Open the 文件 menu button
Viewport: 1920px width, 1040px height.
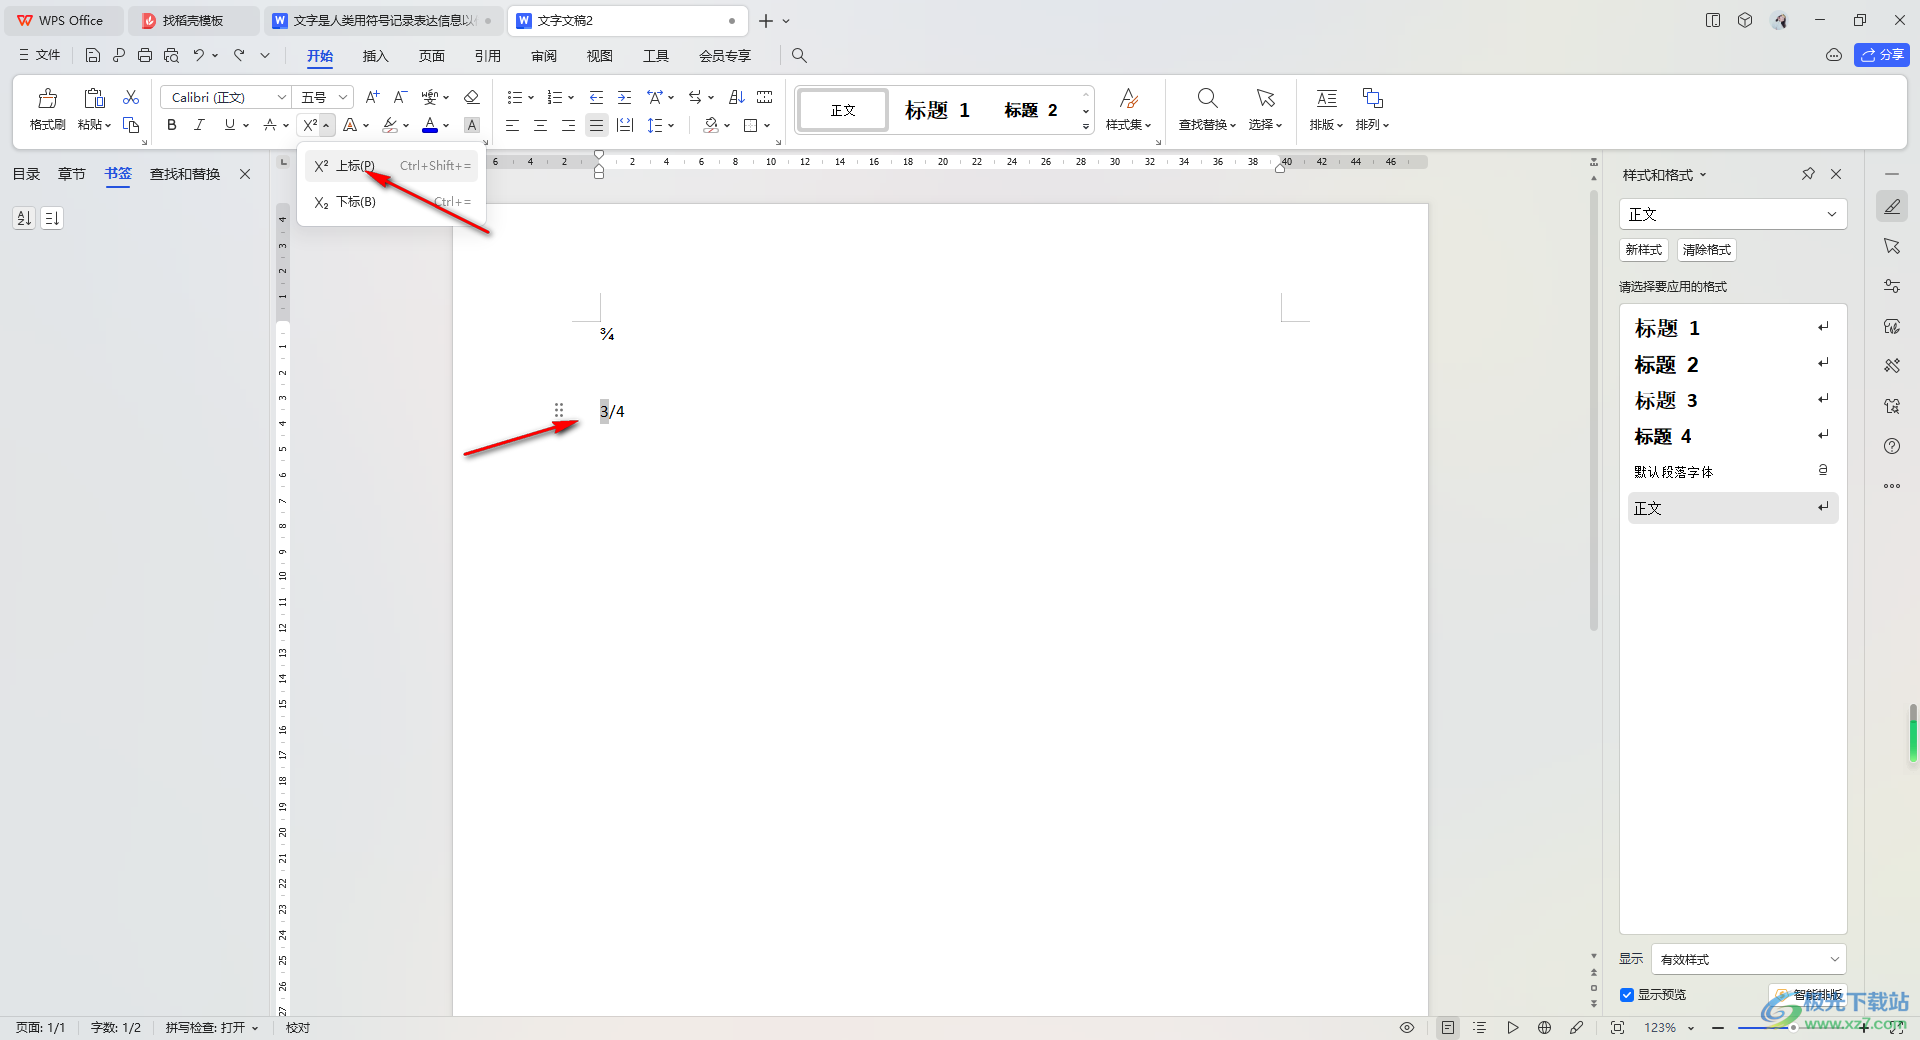40,55
